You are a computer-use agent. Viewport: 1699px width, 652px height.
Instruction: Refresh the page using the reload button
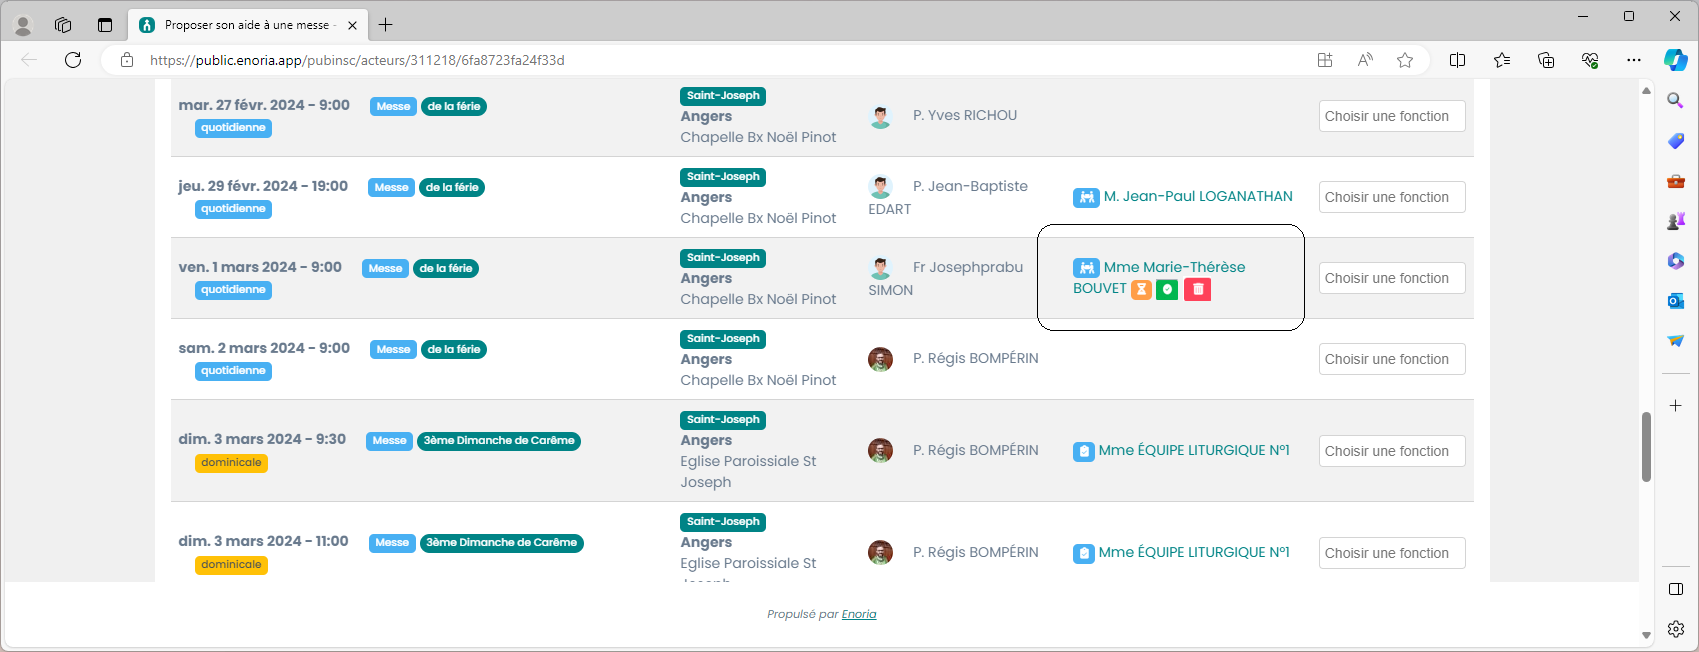click(x=73, y=60)
